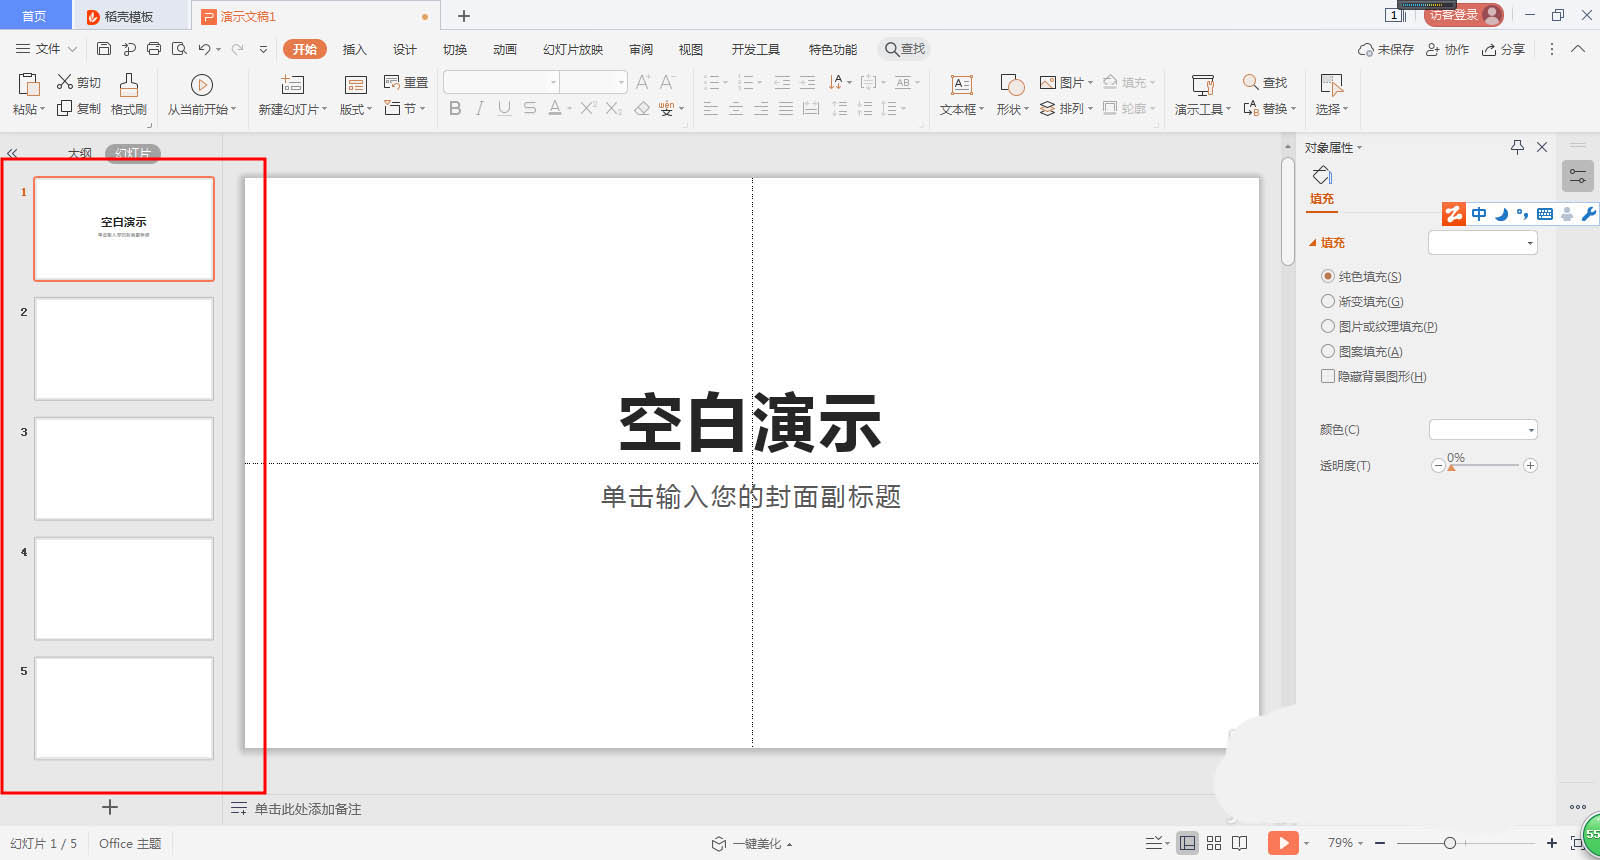The image size is (1600, 860).
Task: Expand the 节 section dropdown
Action: tap(406, 108)
